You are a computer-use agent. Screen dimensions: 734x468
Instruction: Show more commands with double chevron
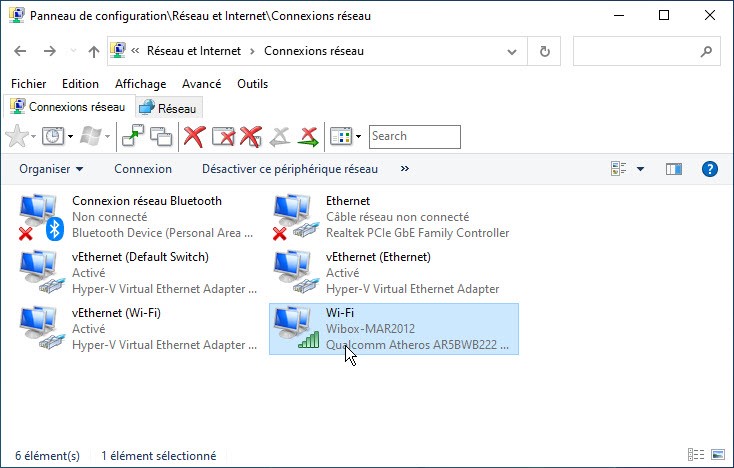point(405,168)
